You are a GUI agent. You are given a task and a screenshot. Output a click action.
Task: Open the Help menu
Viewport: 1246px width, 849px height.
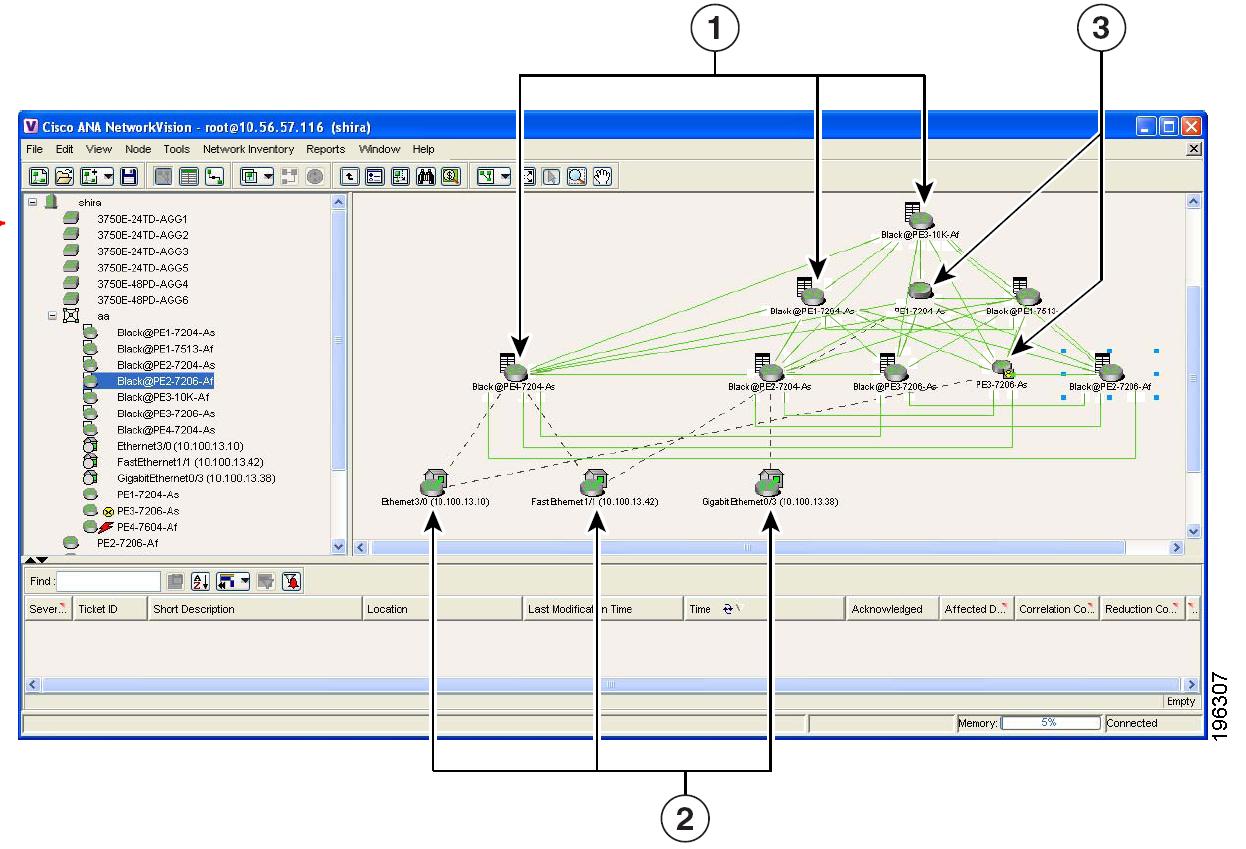pos(424,149)
